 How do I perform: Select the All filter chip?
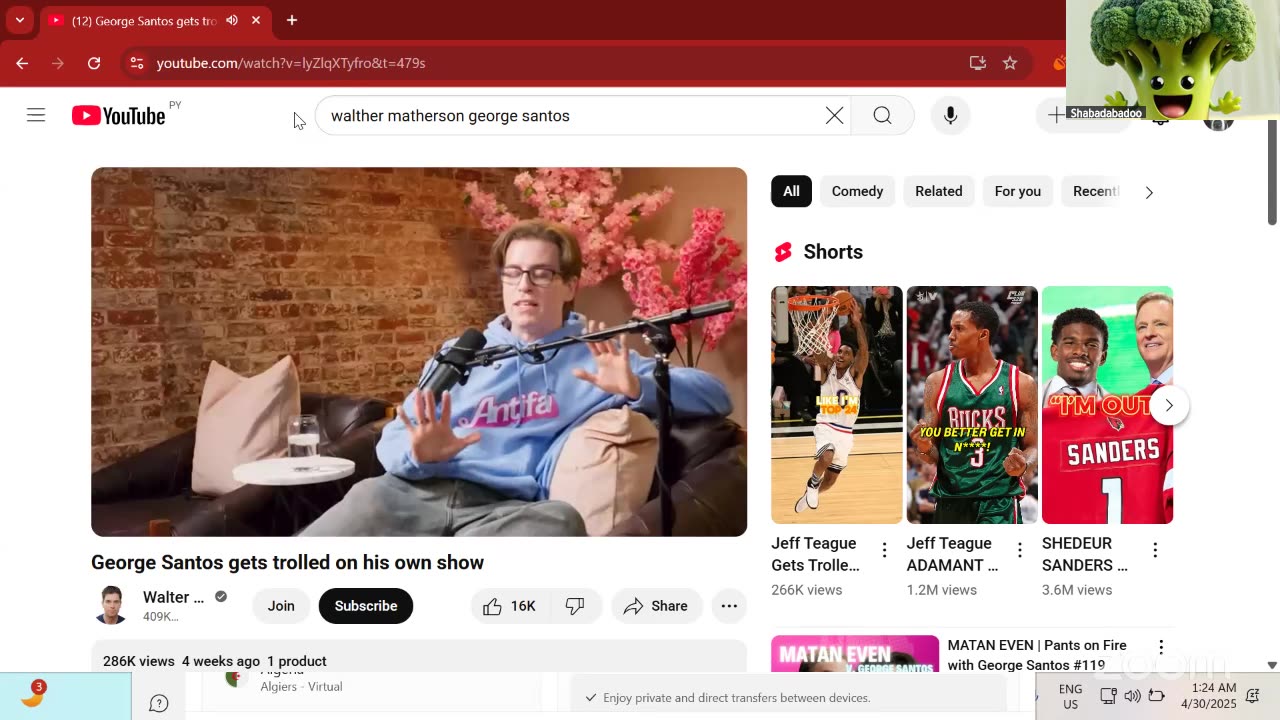click(791, 191)
